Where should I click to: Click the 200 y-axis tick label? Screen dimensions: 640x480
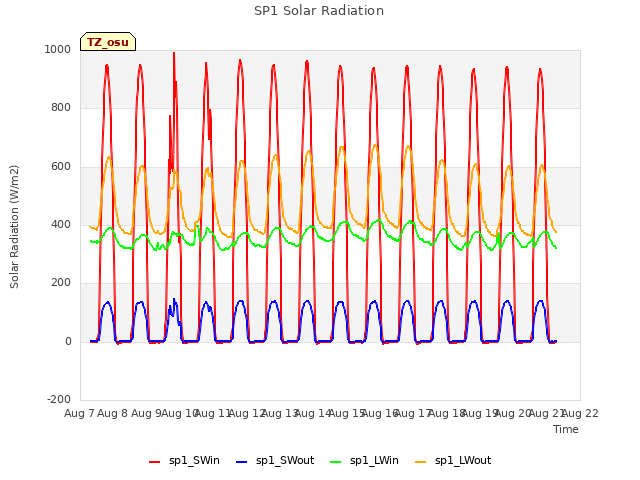pos(61,282)
